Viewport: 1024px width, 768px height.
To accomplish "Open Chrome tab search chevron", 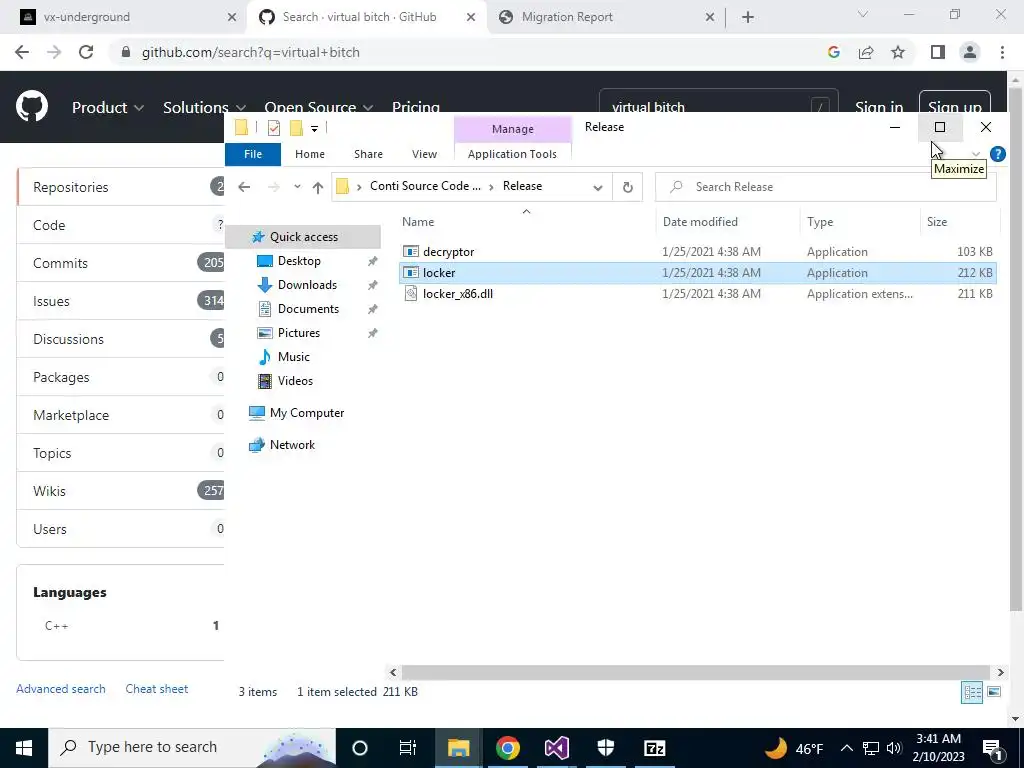I will tap(863, 14).
